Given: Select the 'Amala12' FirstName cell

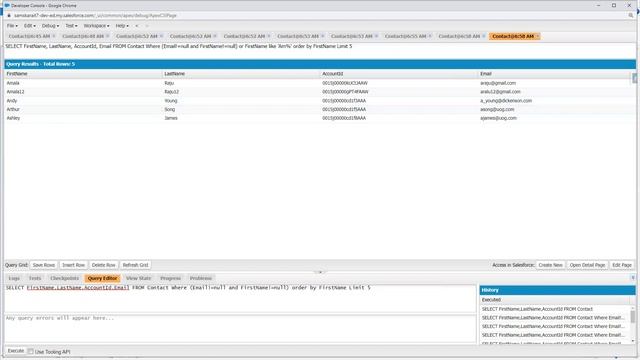Looking at the screenshot, I should click(83, 92).
